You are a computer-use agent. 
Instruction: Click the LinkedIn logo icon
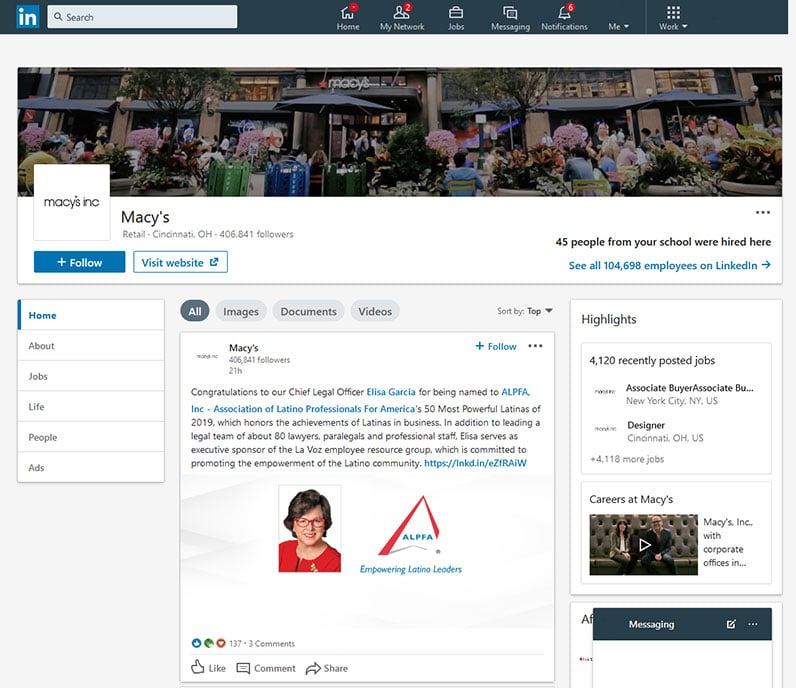(27, 17)
